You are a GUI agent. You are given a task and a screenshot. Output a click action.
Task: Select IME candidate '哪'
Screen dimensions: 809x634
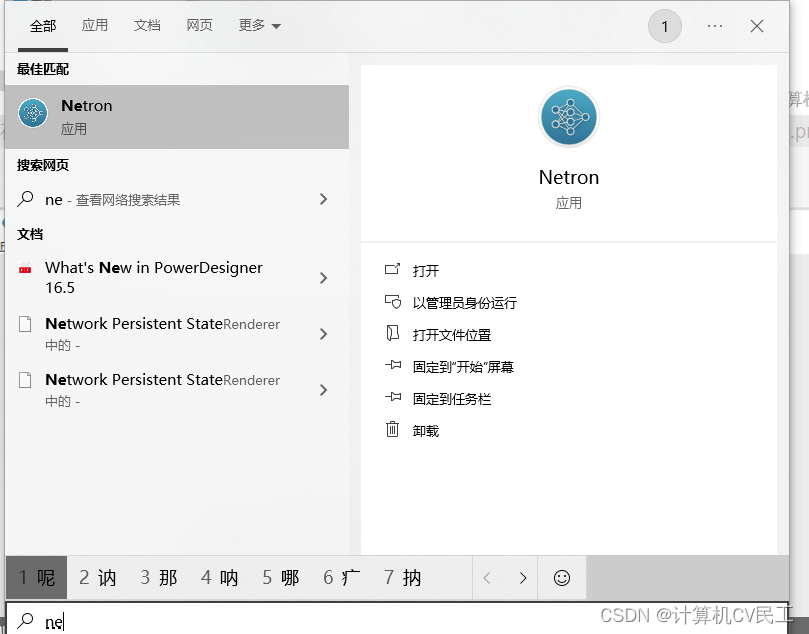coord(281,578)
